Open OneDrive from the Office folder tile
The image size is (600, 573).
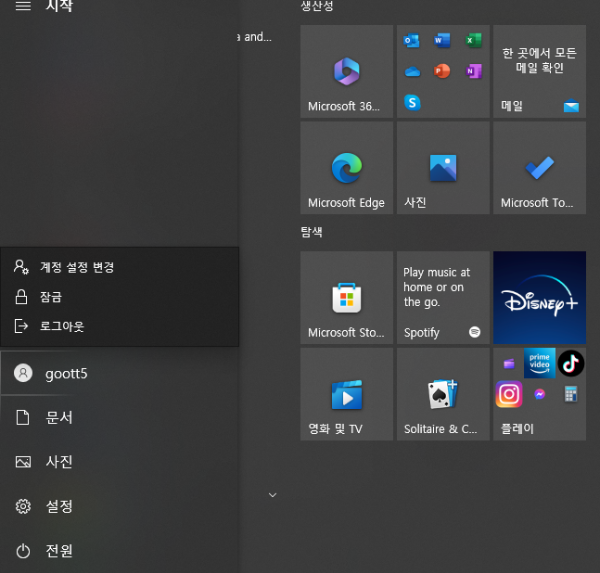click(412, 72)
